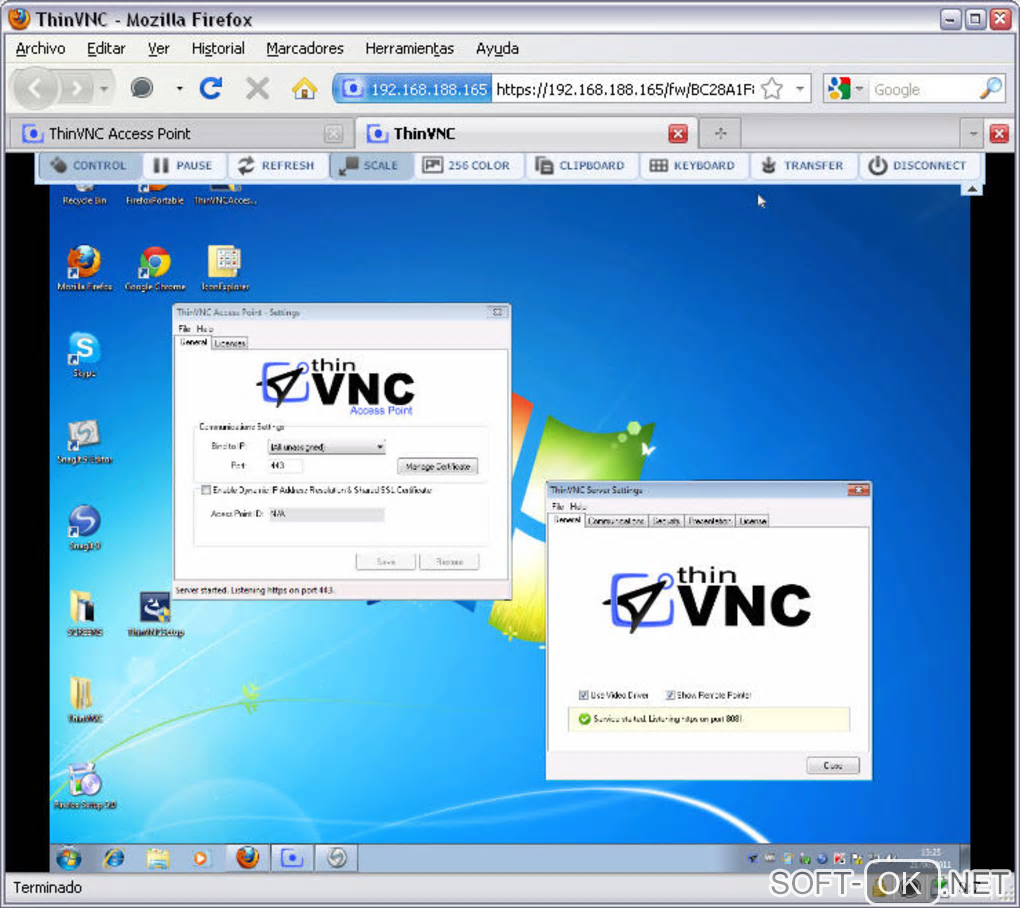Stop loading with the X icon
This screenshot has width=1020, height=908.
(x=258, y=88)
